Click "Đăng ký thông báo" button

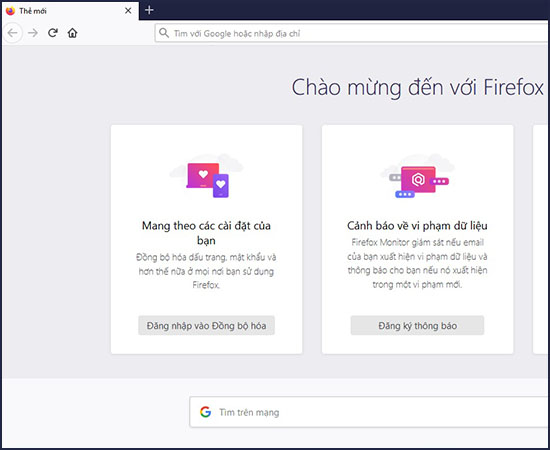(417, 325)
